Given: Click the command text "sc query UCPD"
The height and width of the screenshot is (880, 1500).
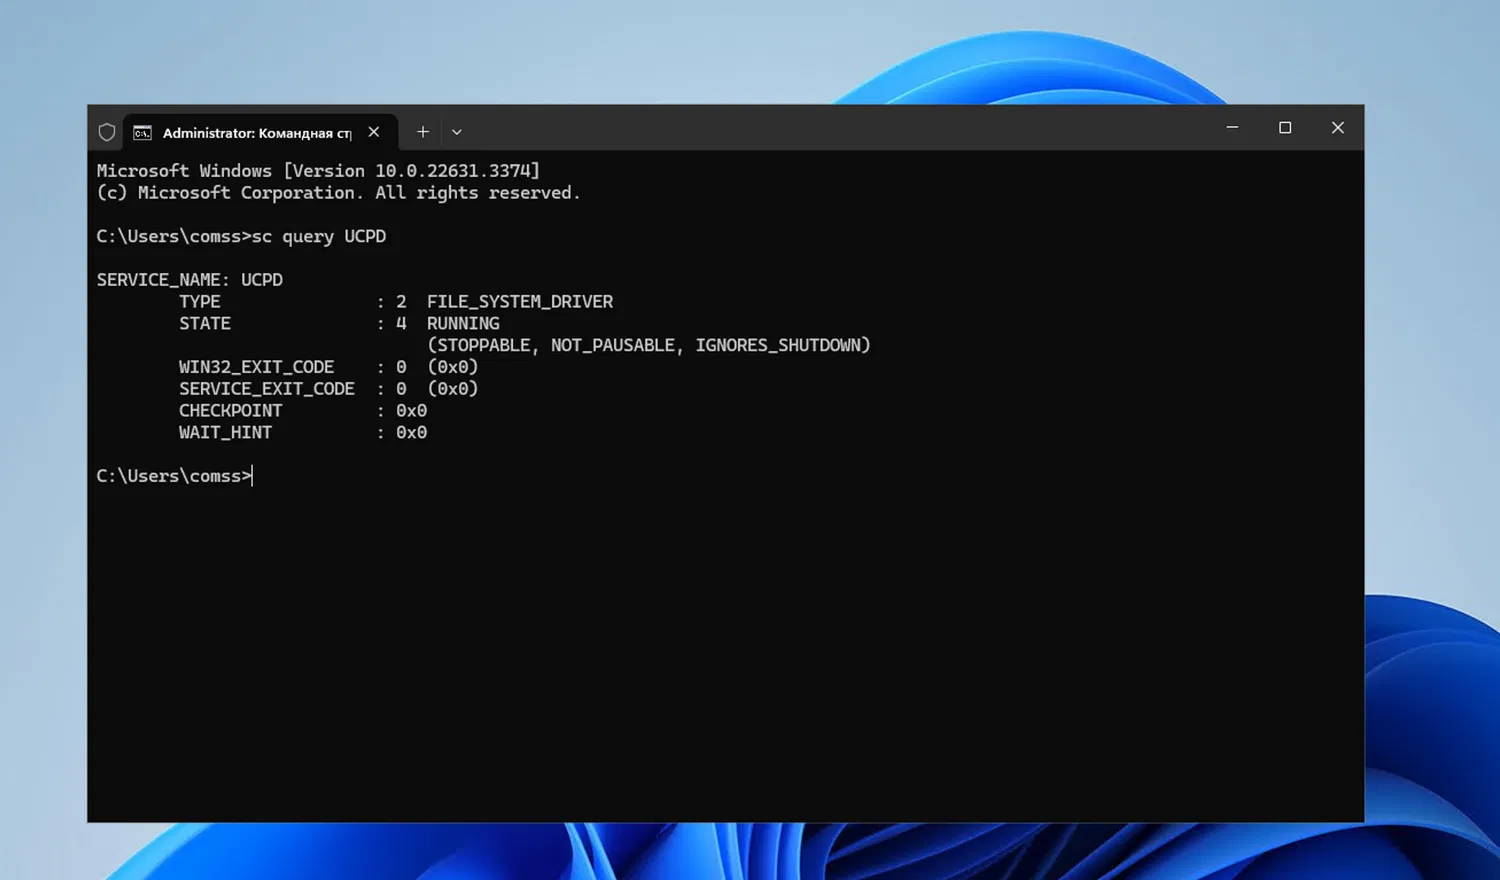Looking at the screenshot, I should 319,237.
